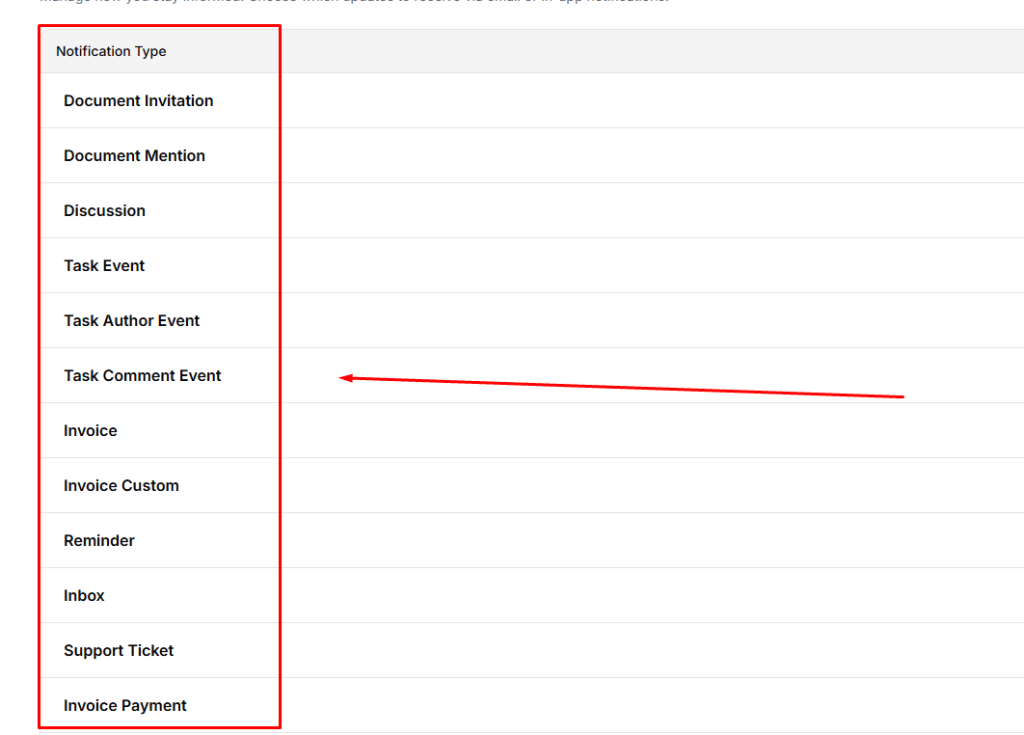Click the red arrow's pointed tip

[x=342, y=377]
